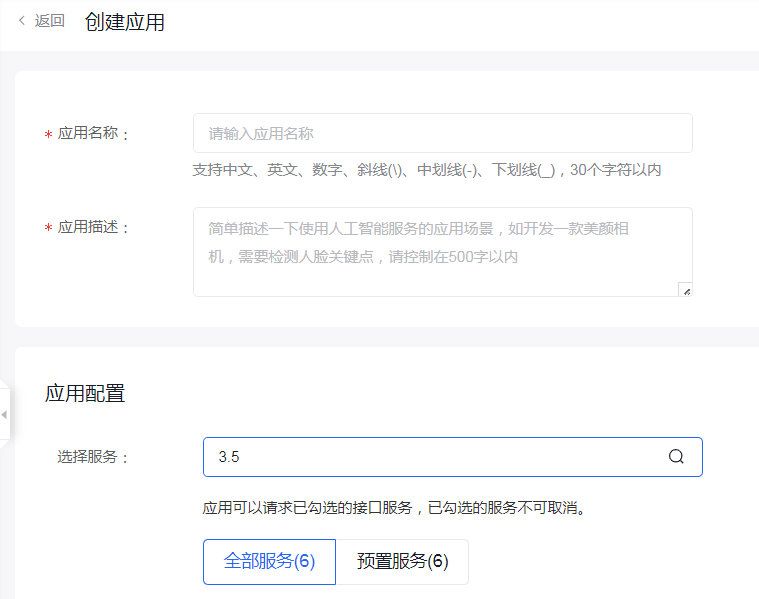Switch to the 预置服务(6) tab

click(x=402, y=562)
